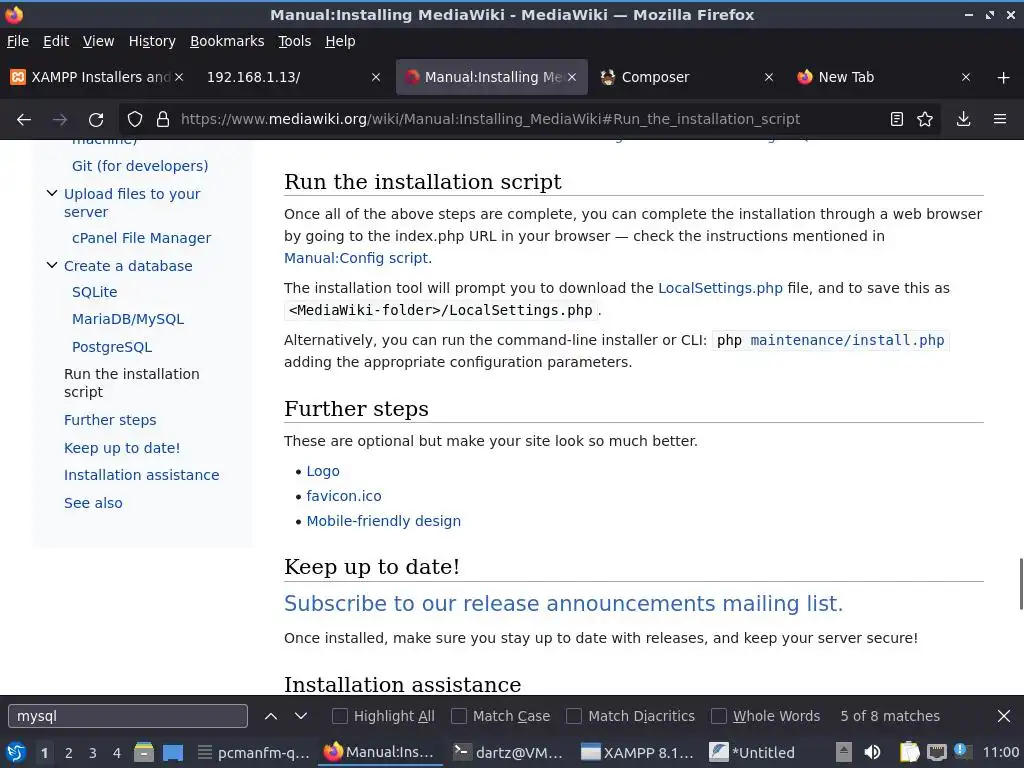Click the removable media tray icon
Screen dimensions: 1024x768
point(844,752)
